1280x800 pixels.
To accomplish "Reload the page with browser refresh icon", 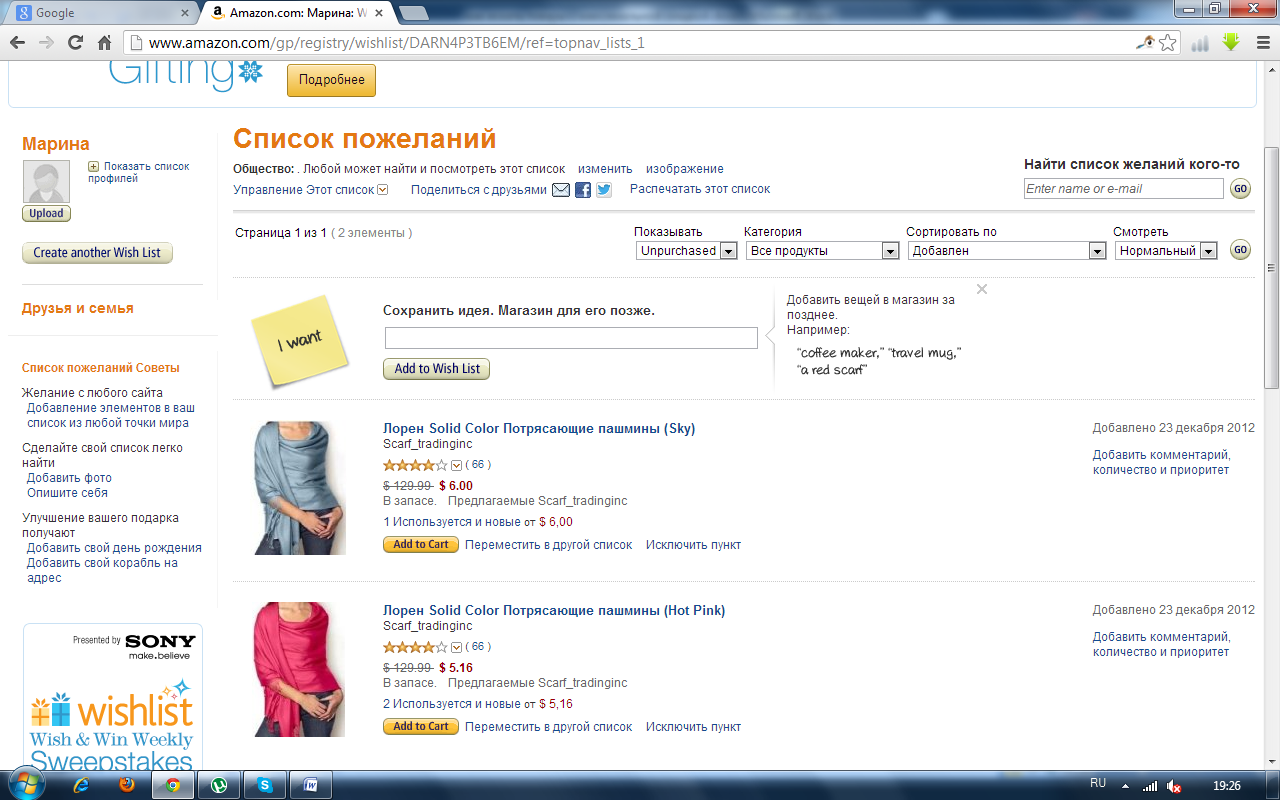I will point(75,43).
